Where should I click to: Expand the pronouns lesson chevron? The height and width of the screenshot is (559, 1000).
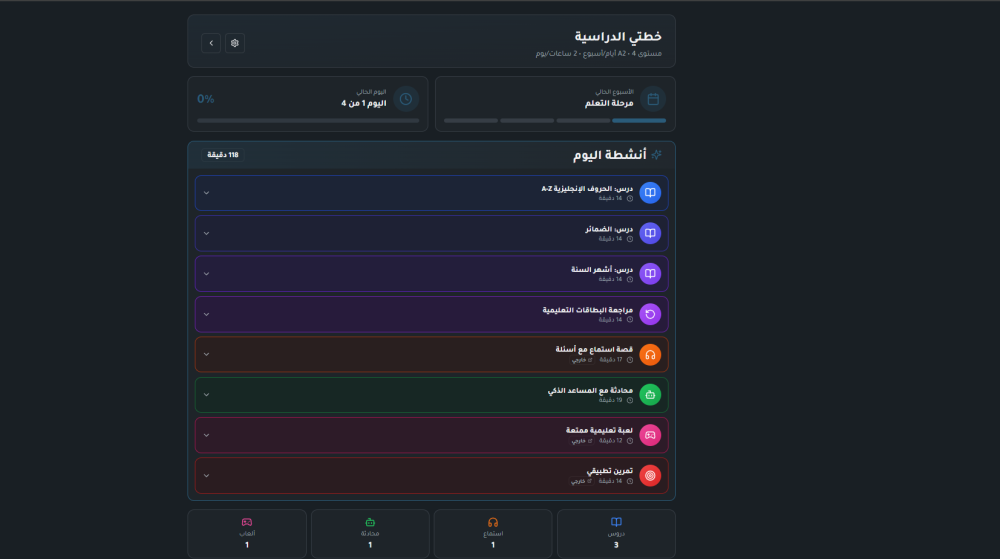coord(207,233)
